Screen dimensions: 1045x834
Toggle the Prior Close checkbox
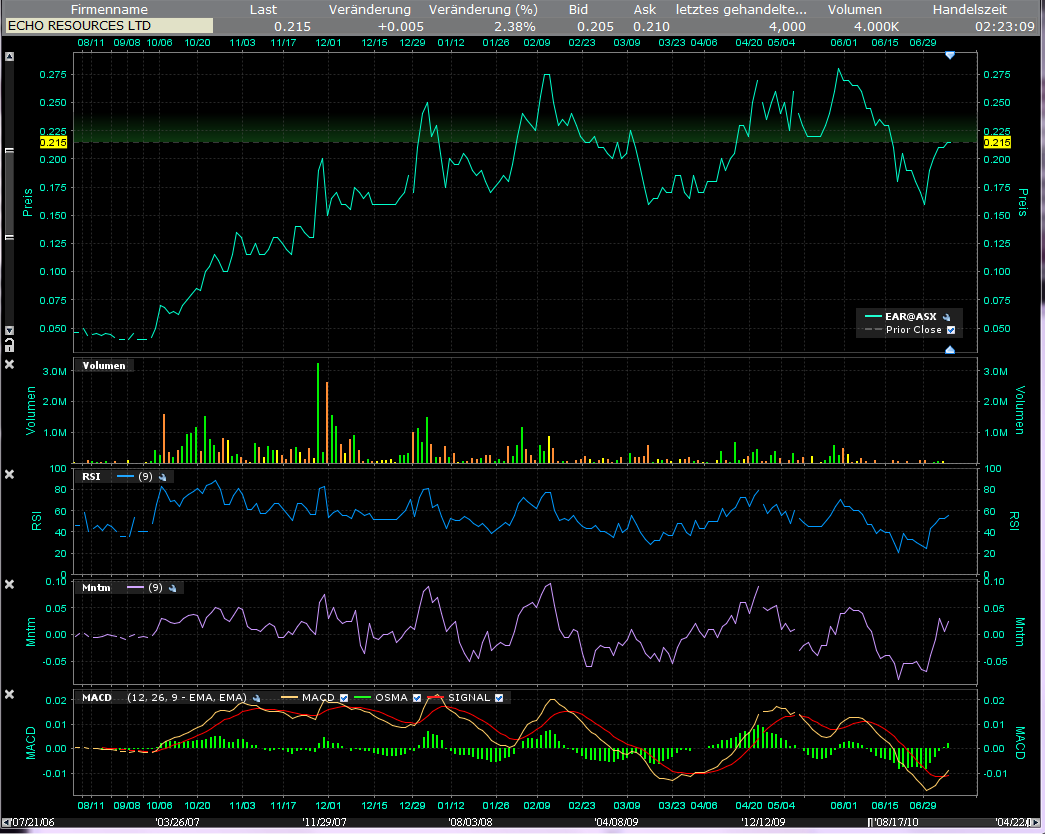click(x=951, y=330)
